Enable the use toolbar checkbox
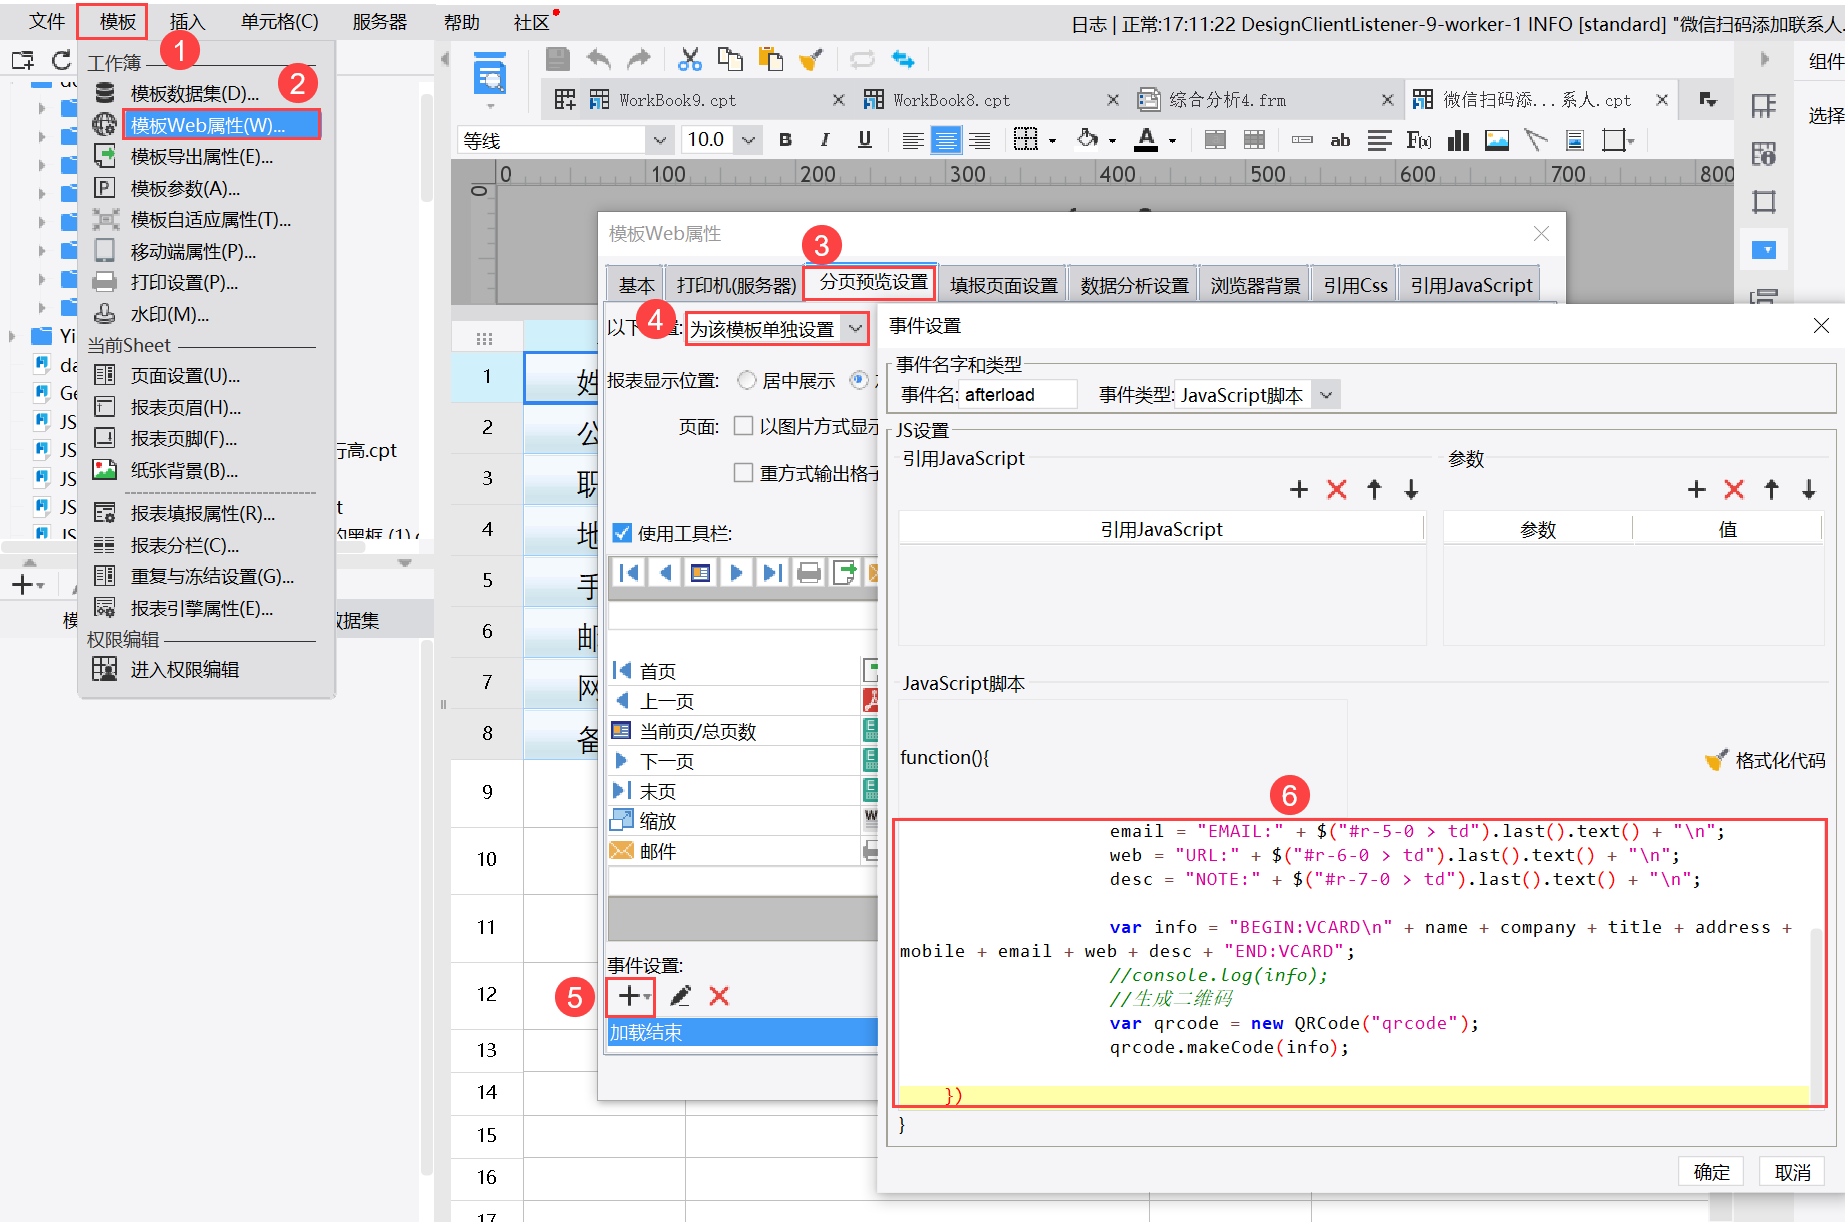Image resolution: width=1845 pixels, height=1222 pixels. pos(622,533)
